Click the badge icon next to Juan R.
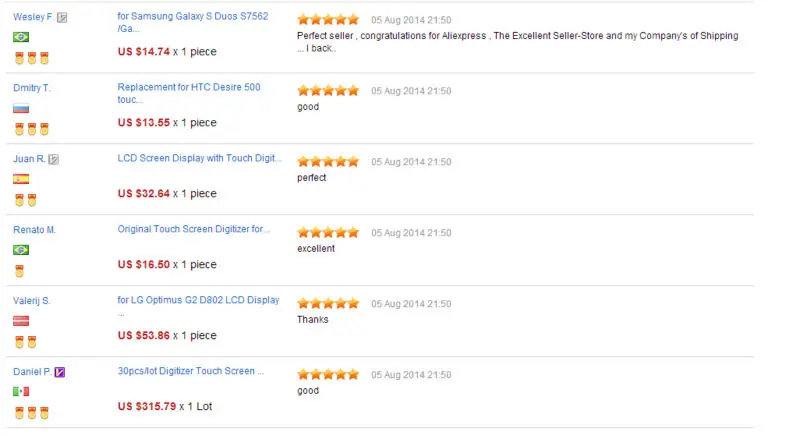 54,159
